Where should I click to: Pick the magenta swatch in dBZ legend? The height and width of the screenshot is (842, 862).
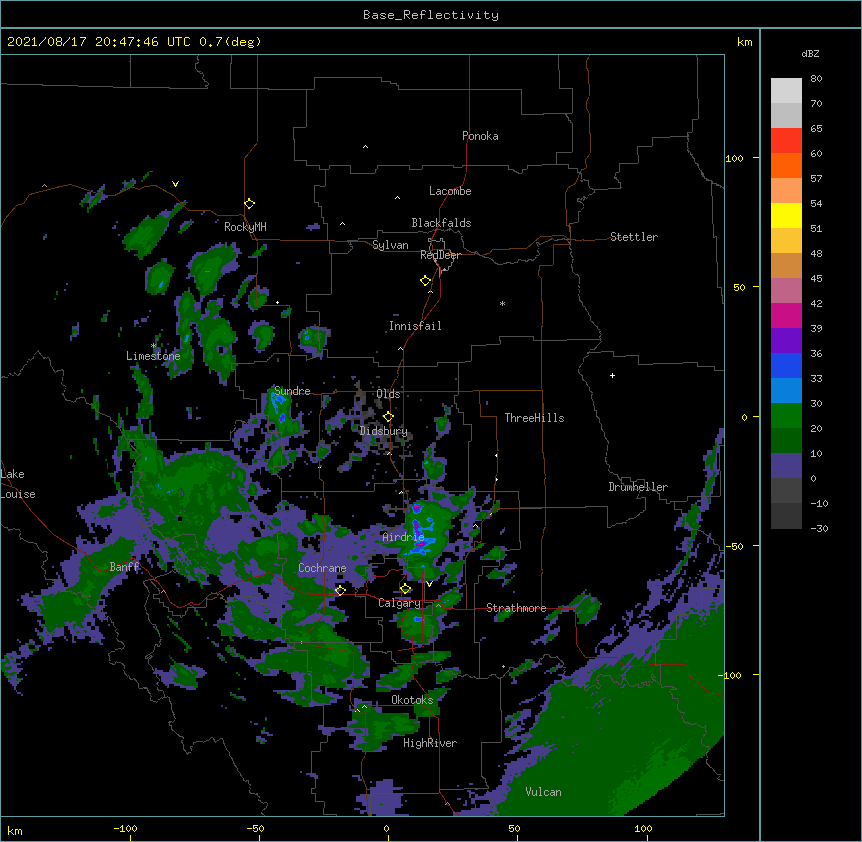(x=786, y=315)
